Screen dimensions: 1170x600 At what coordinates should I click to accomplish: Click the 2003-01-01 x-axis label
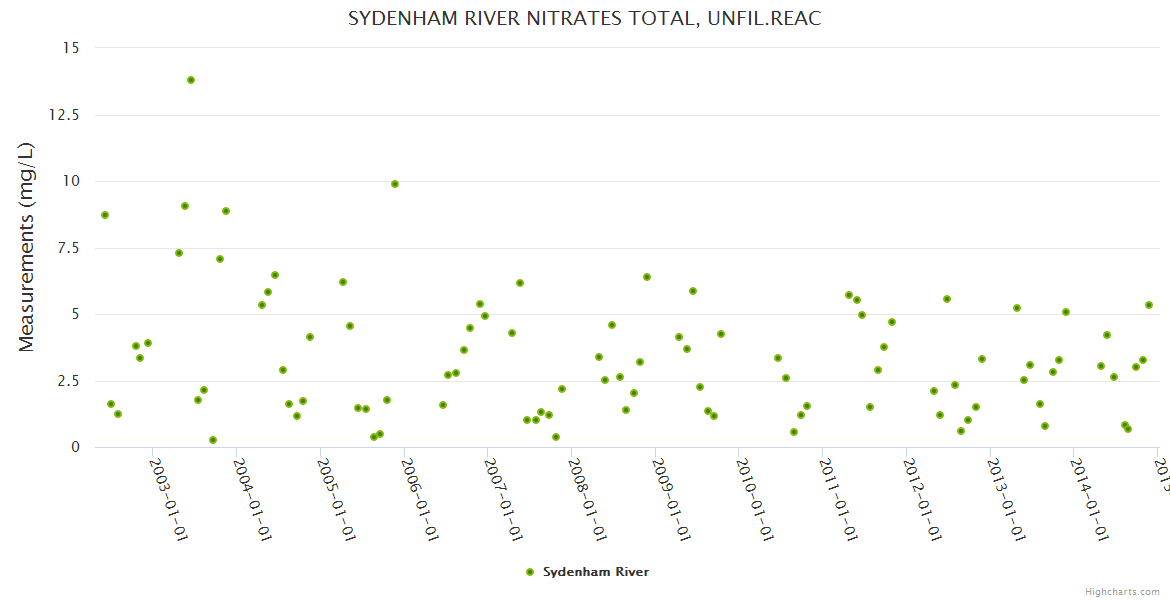(x=168, y=500)
